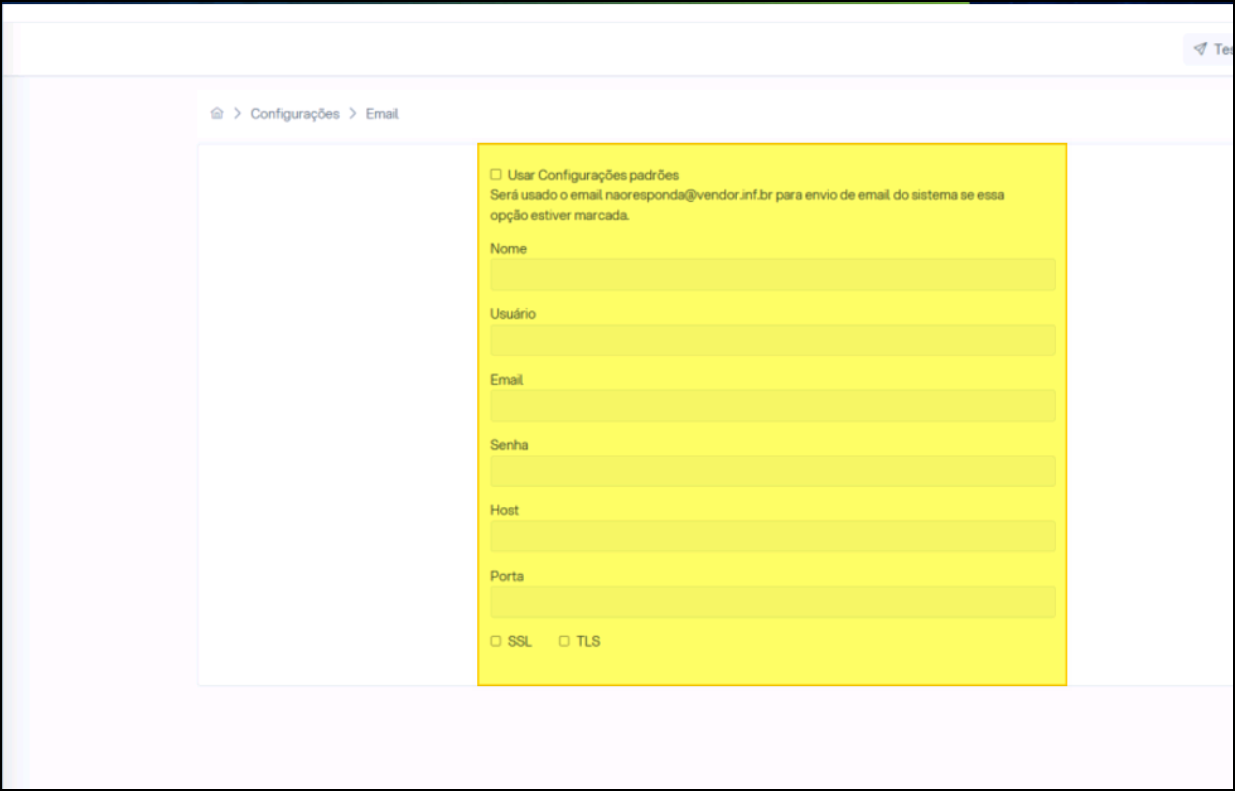Tick the TLS checkbox
This screenshot has width=1235, height=791.
pos(564,641)
